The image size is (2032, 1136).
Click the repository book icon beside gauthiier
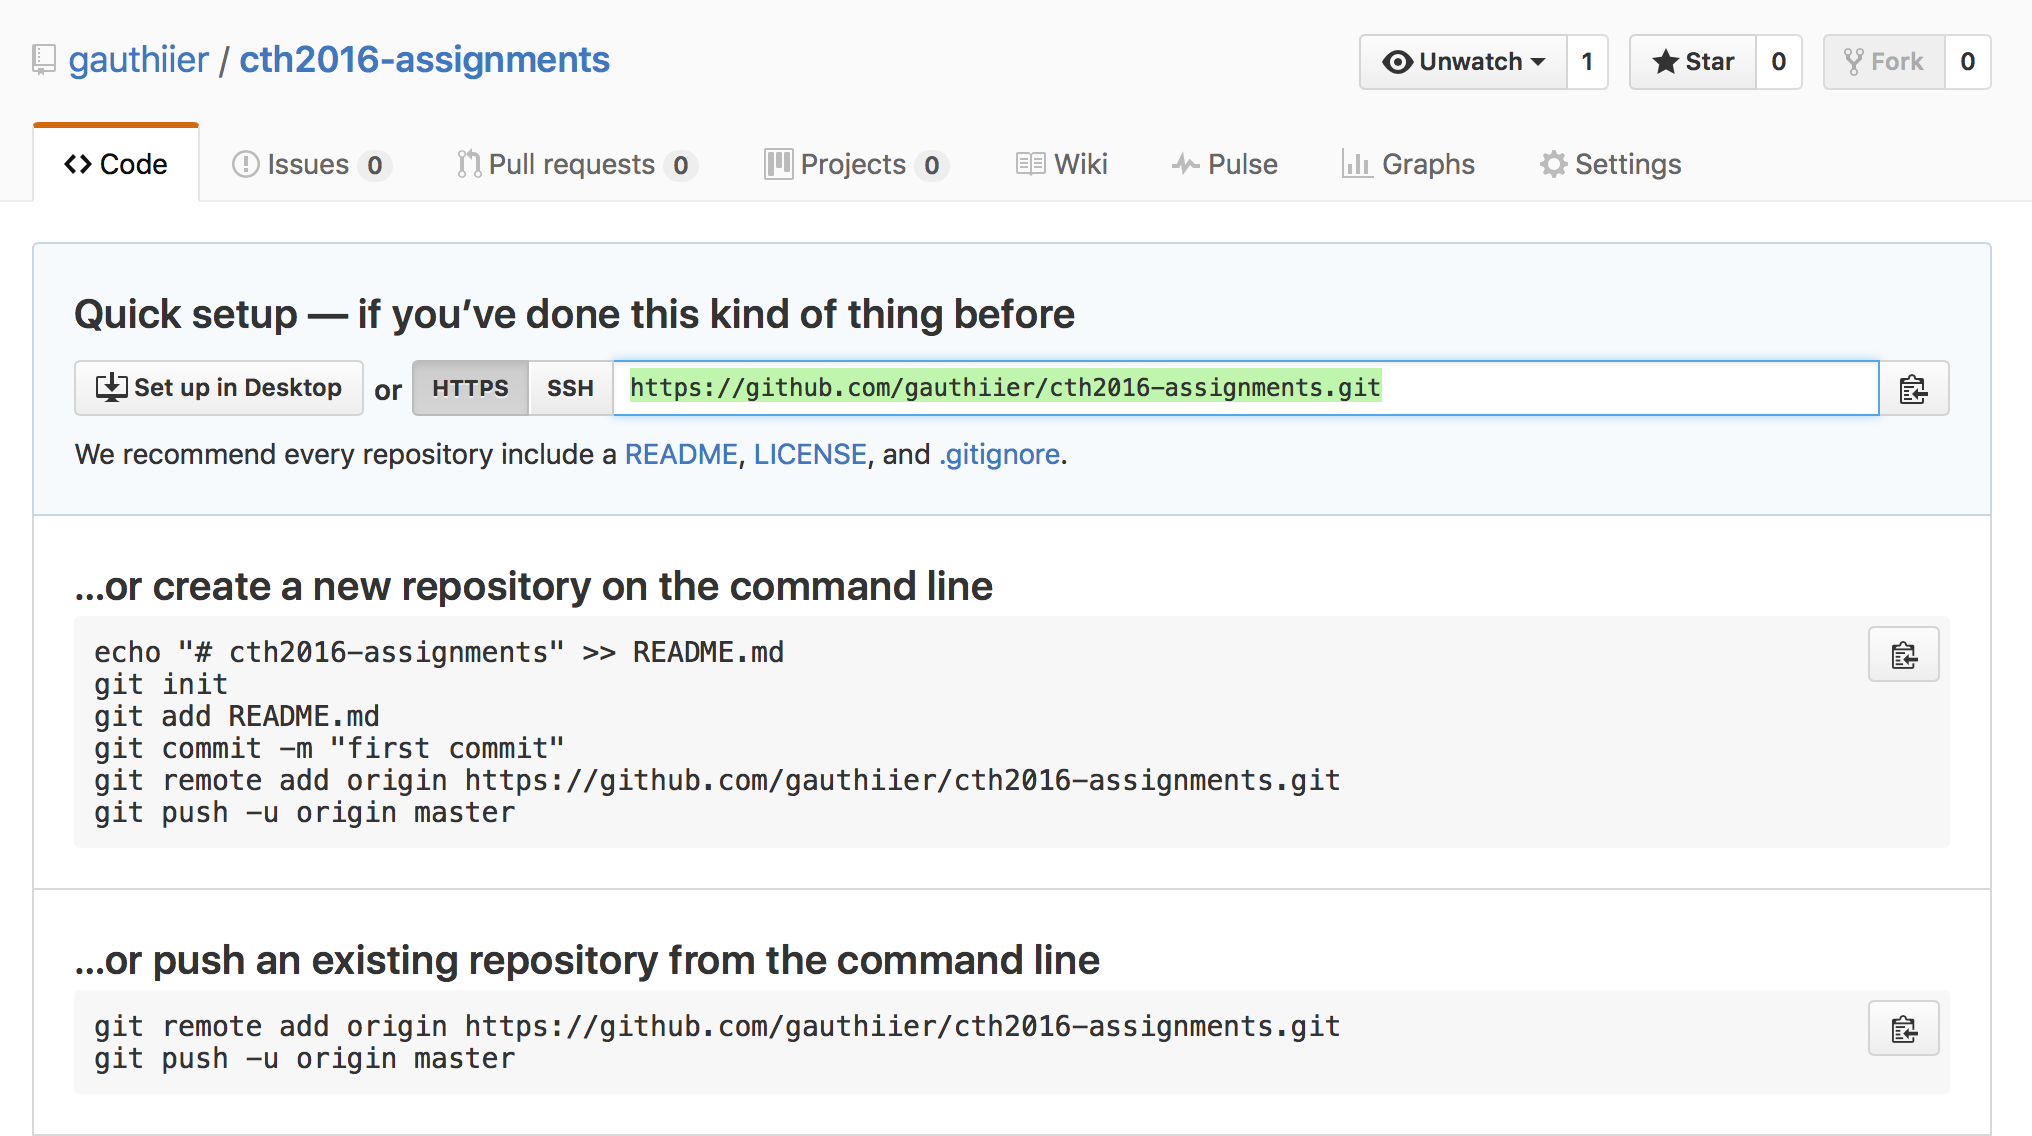(x=44, y=60)
